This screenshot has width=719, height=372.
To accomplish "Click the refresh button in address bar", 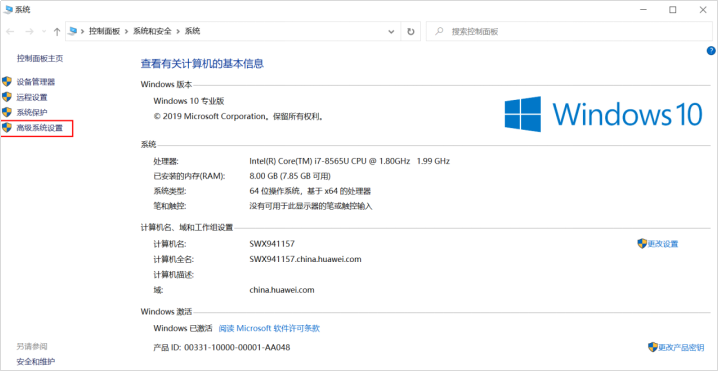I will 411,32.
